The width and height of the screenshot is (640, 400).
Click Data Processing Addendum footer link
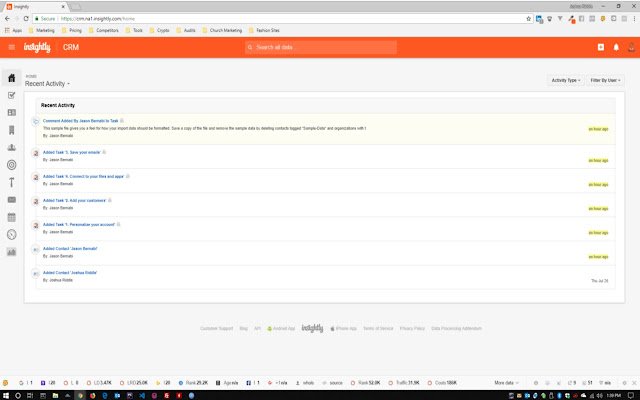[456, 329]
